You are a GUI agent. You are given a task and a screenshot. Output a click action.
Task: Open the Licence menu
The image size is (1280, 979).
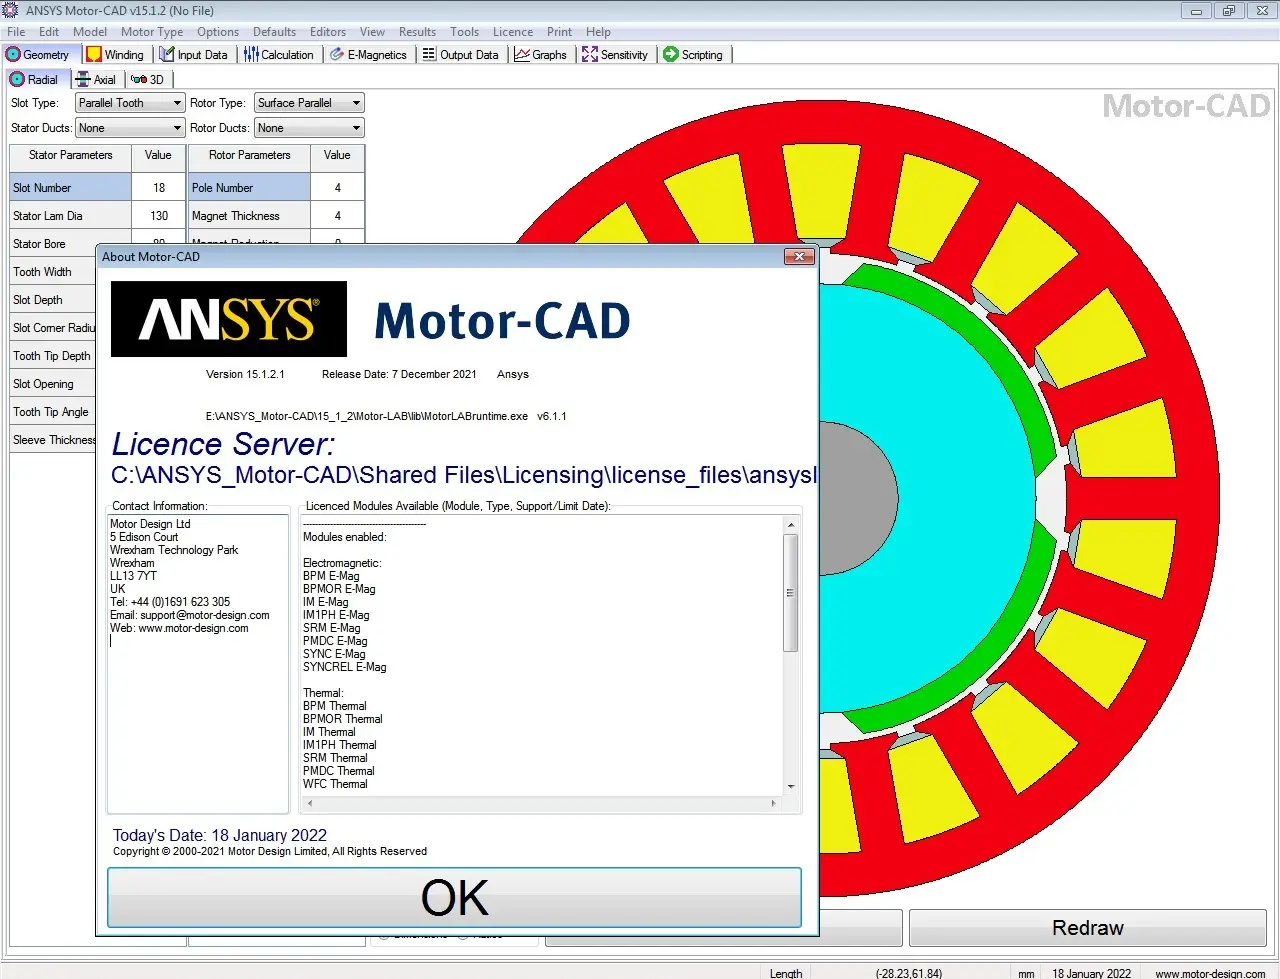513,32
